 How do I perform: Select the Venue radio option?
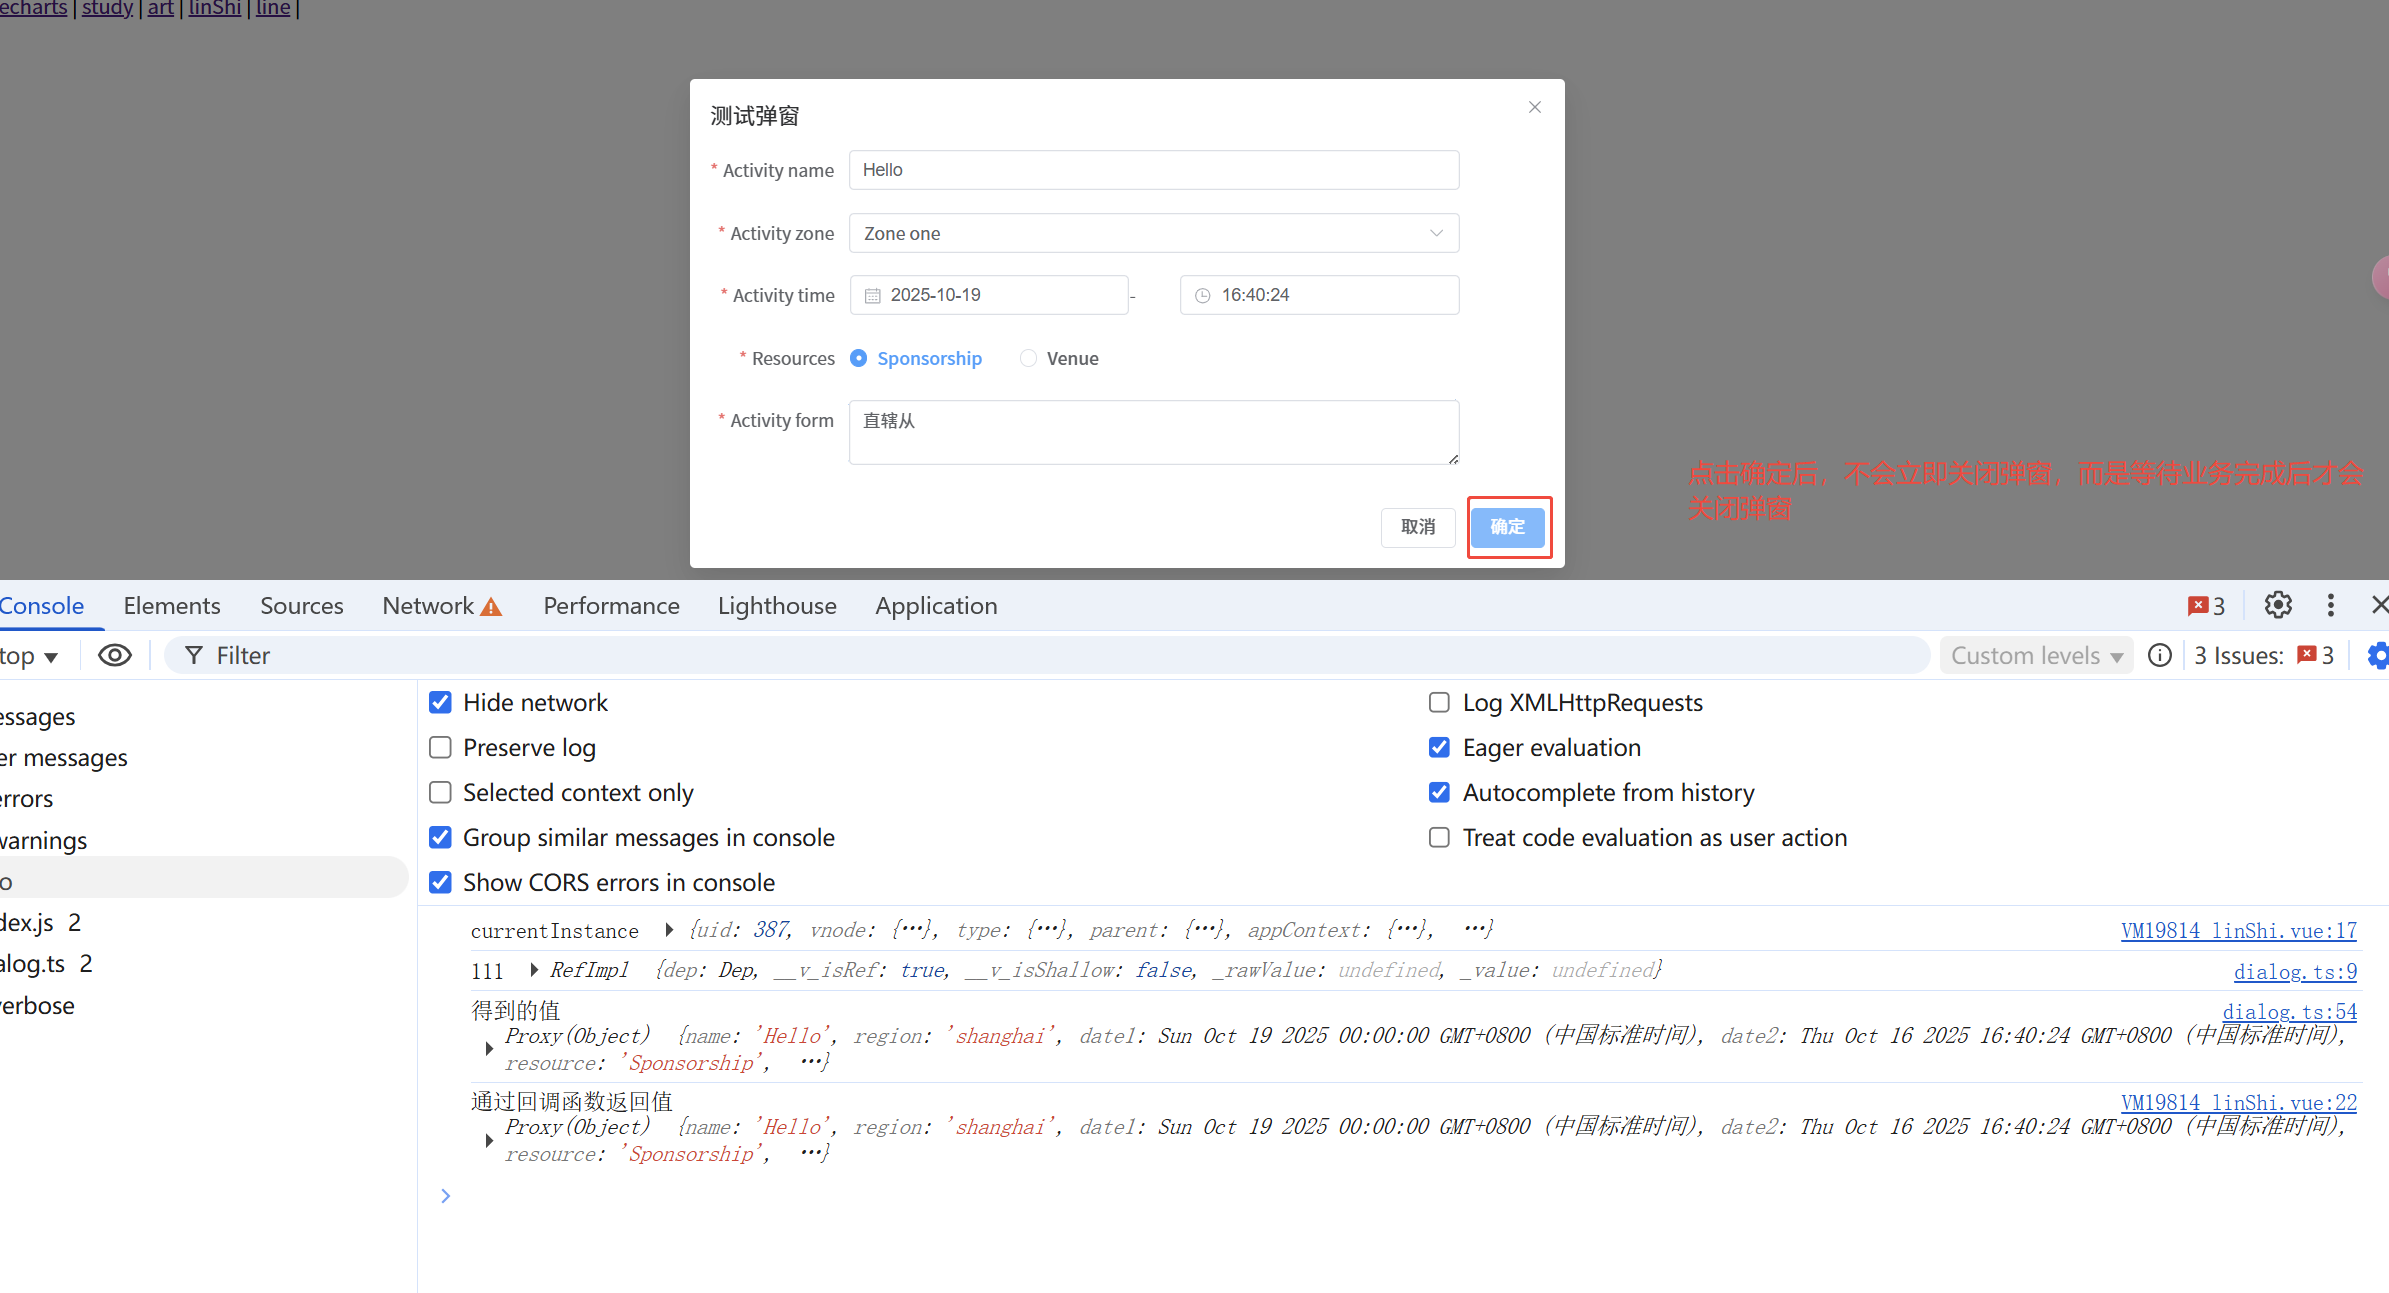tap(1029, 358)
